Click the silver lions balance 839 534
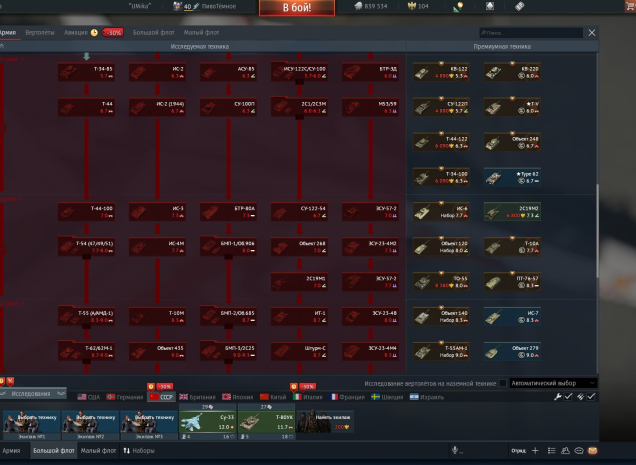This screenshot has height=465, width=636. point(371,6)
